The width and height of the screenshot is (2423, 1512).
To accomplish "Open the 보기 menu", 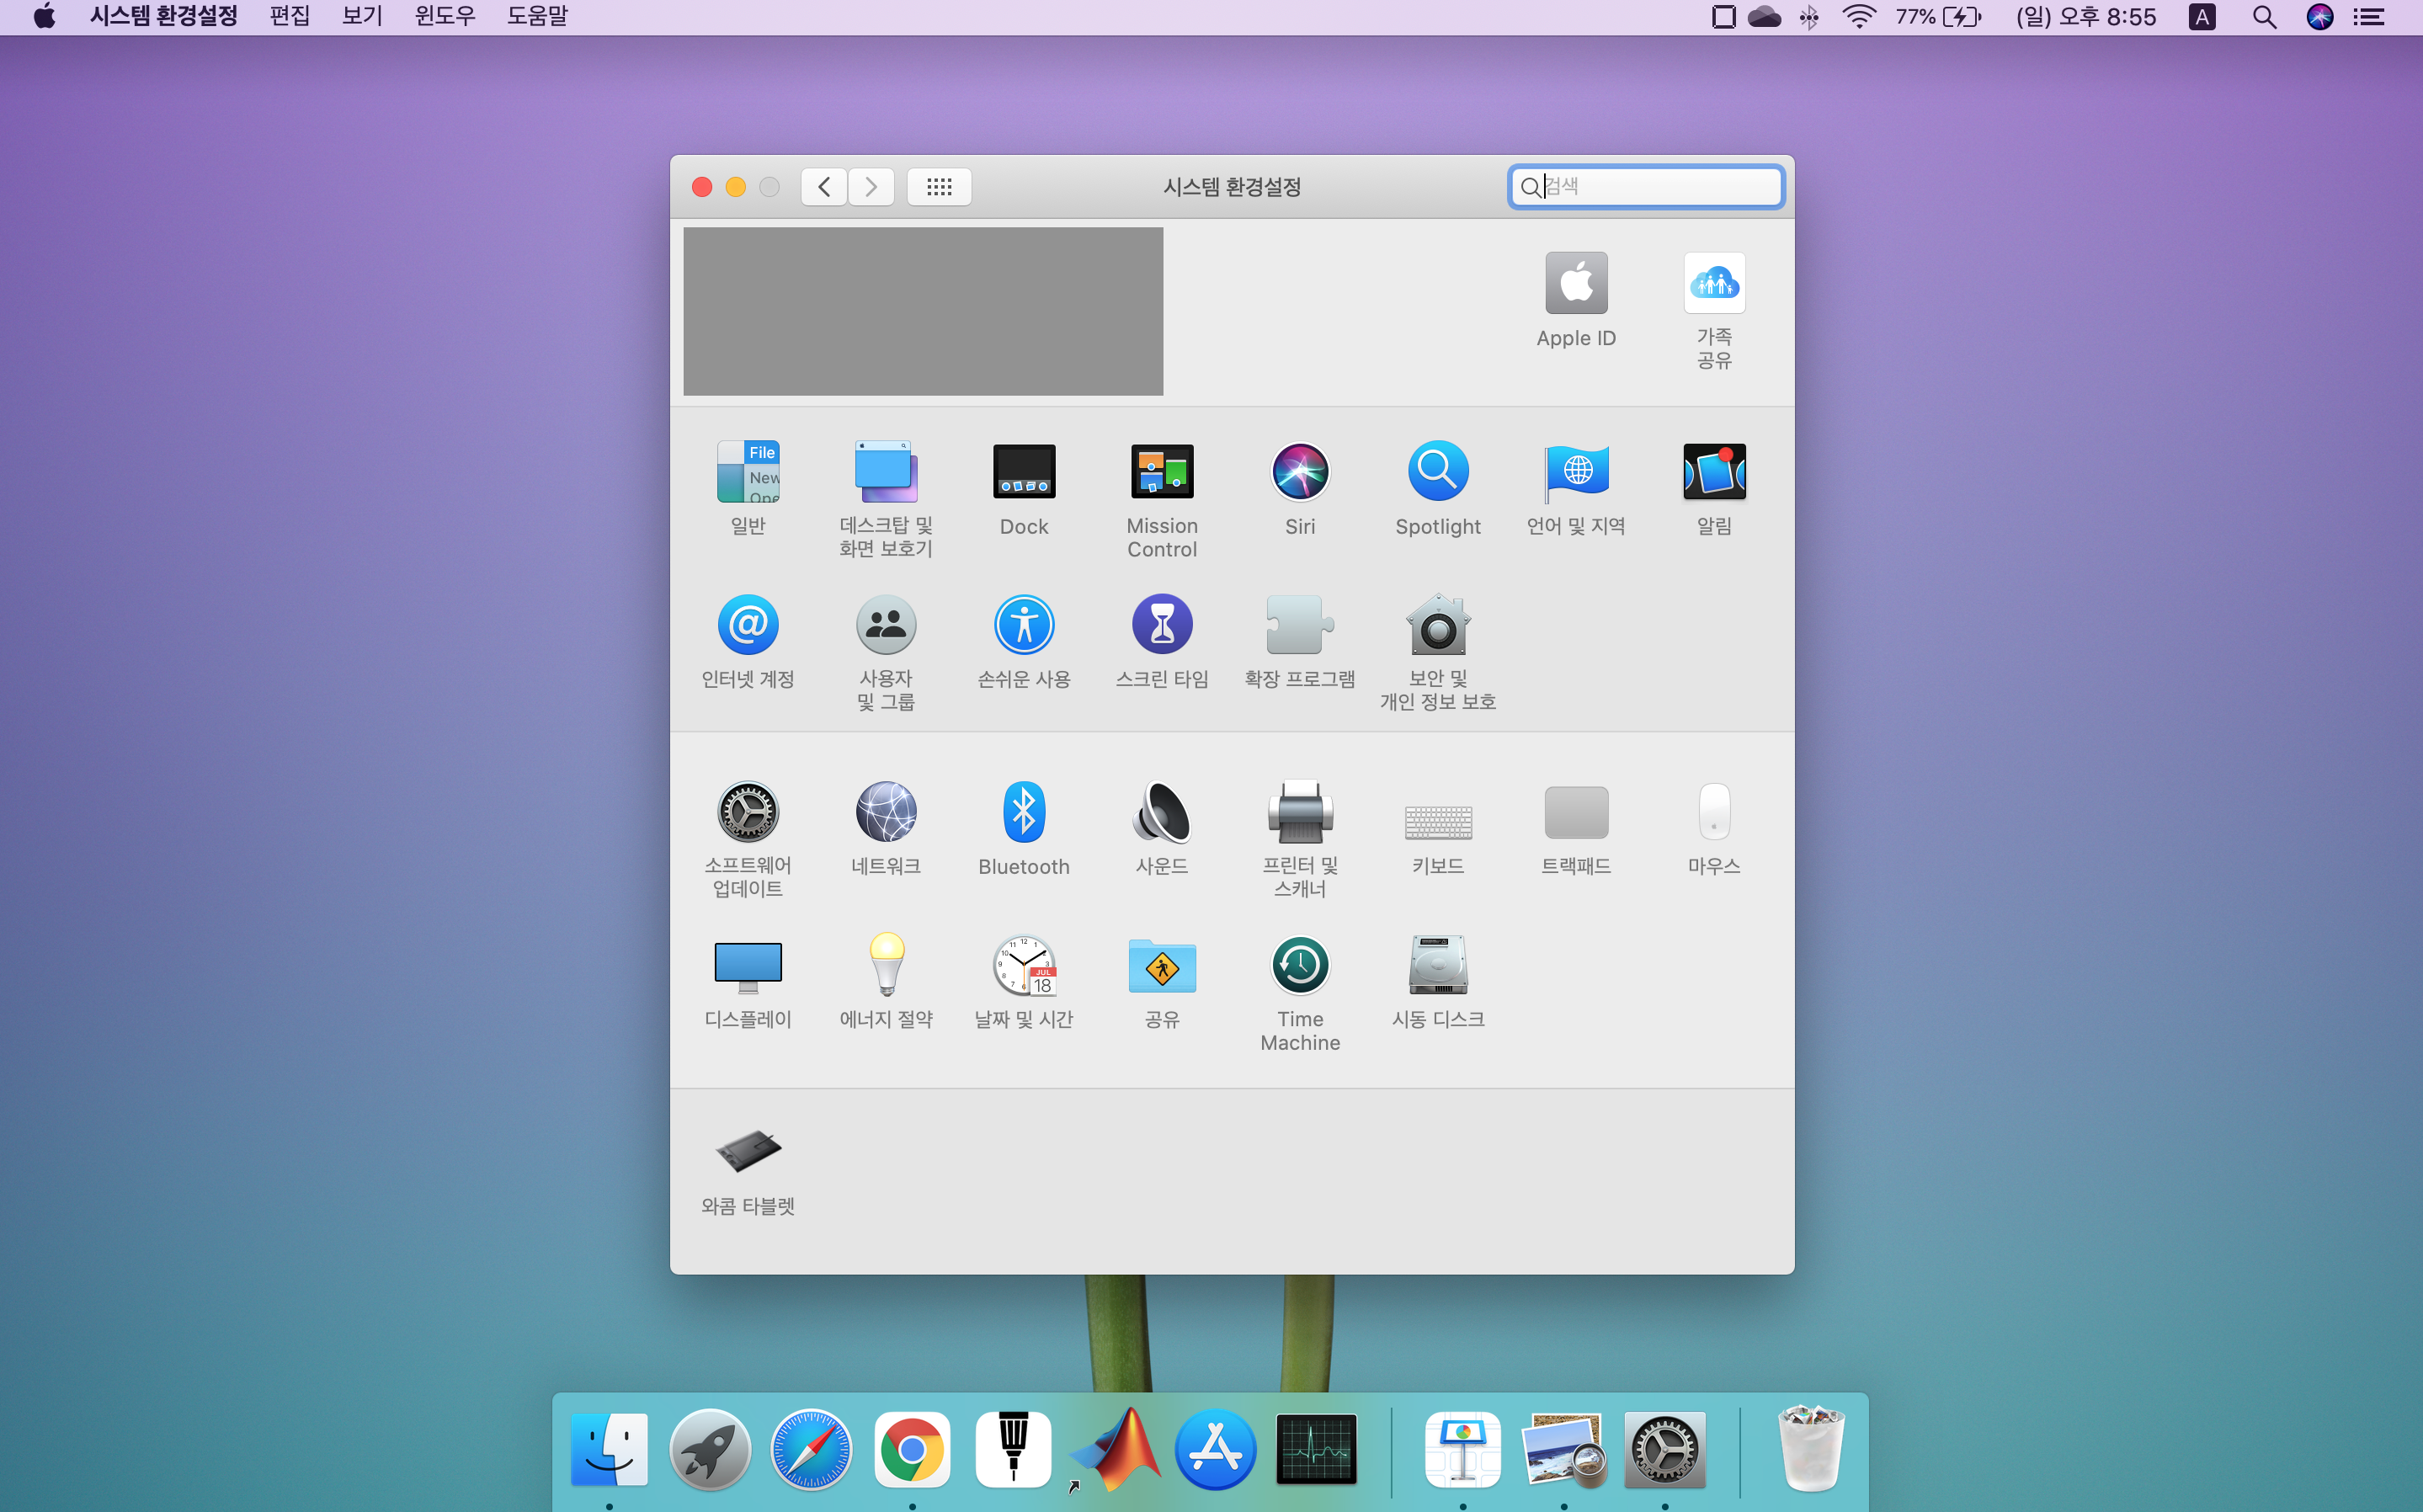I will [362, 17].
